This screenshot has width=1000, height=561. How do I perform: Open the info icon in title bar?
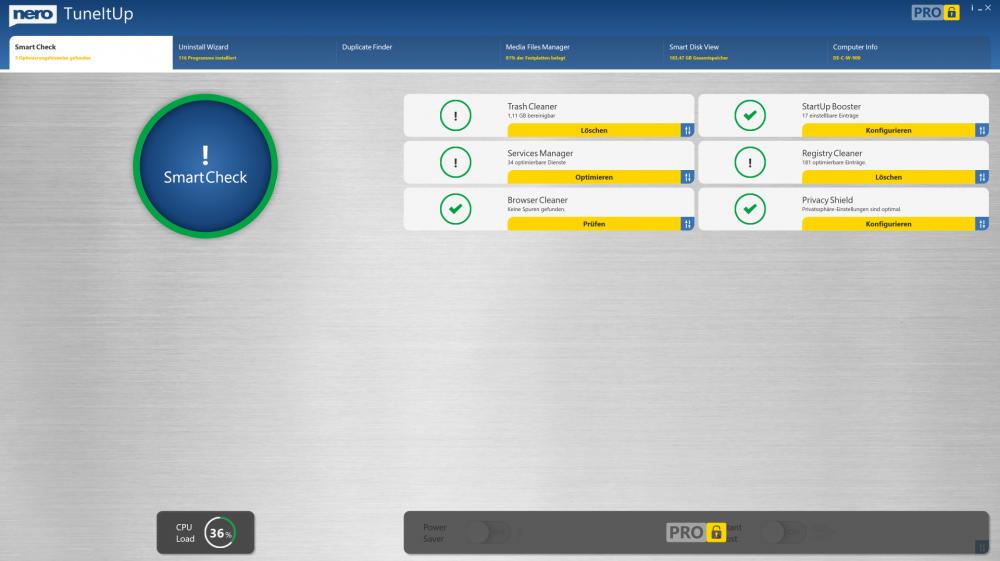pyautogui.click(x=971, y=8)
